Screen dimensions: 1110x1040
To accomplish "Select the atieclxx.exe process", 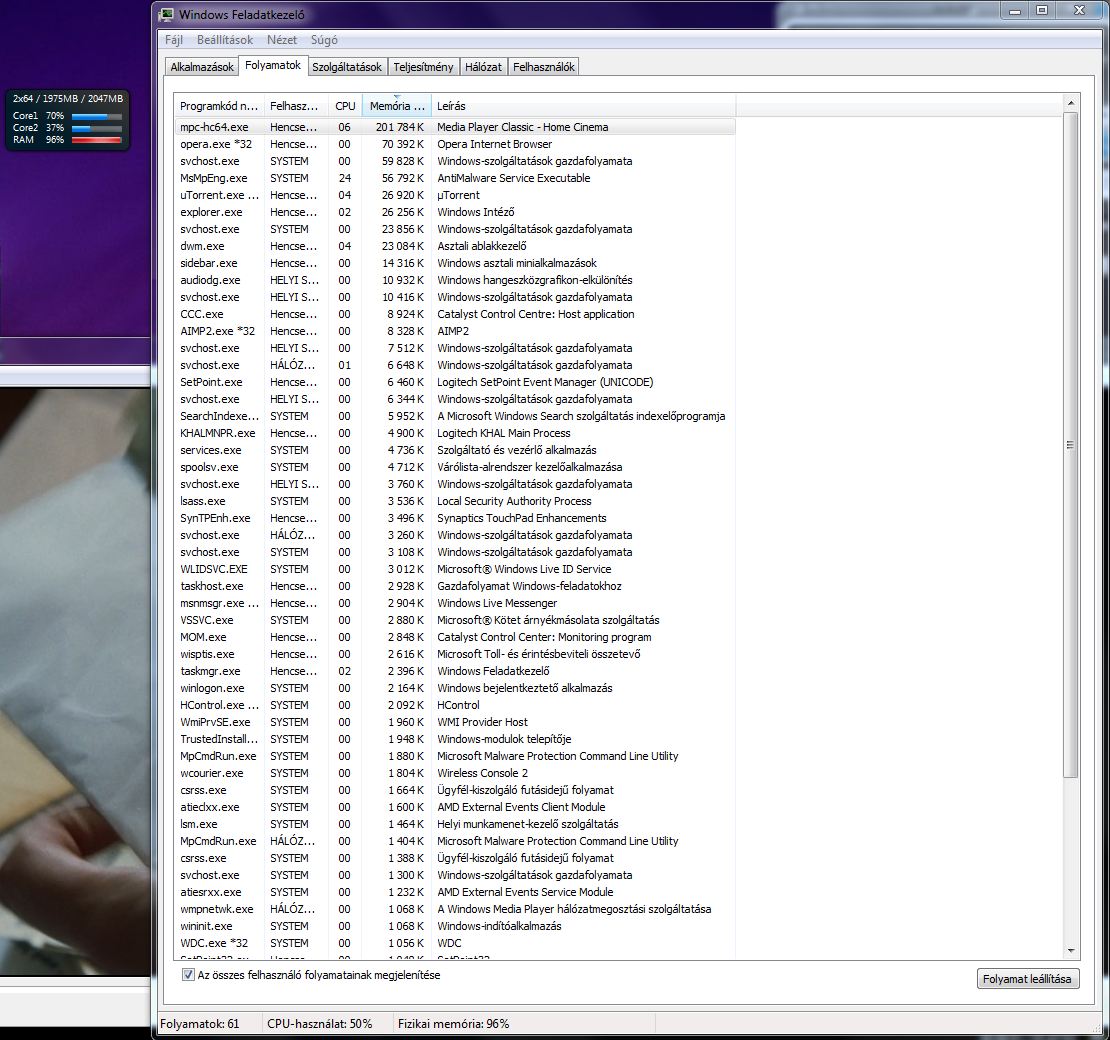I will [x=455, y=806].
